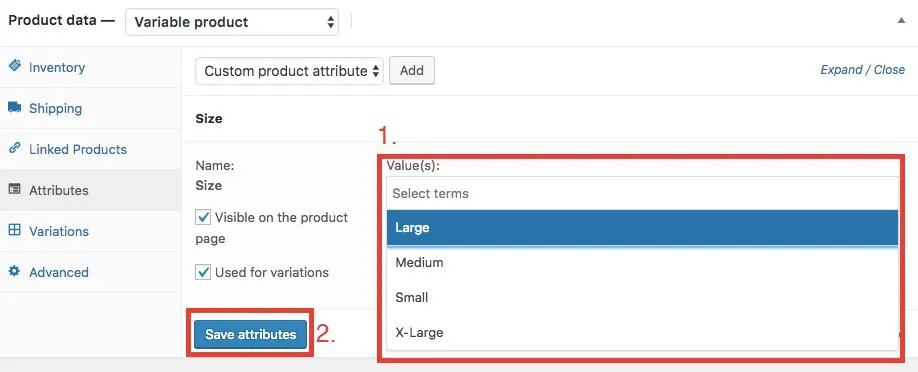This screenshot has height=372, width=918.
Task: Click the Attributes list icon
Action: pos(15,189)
